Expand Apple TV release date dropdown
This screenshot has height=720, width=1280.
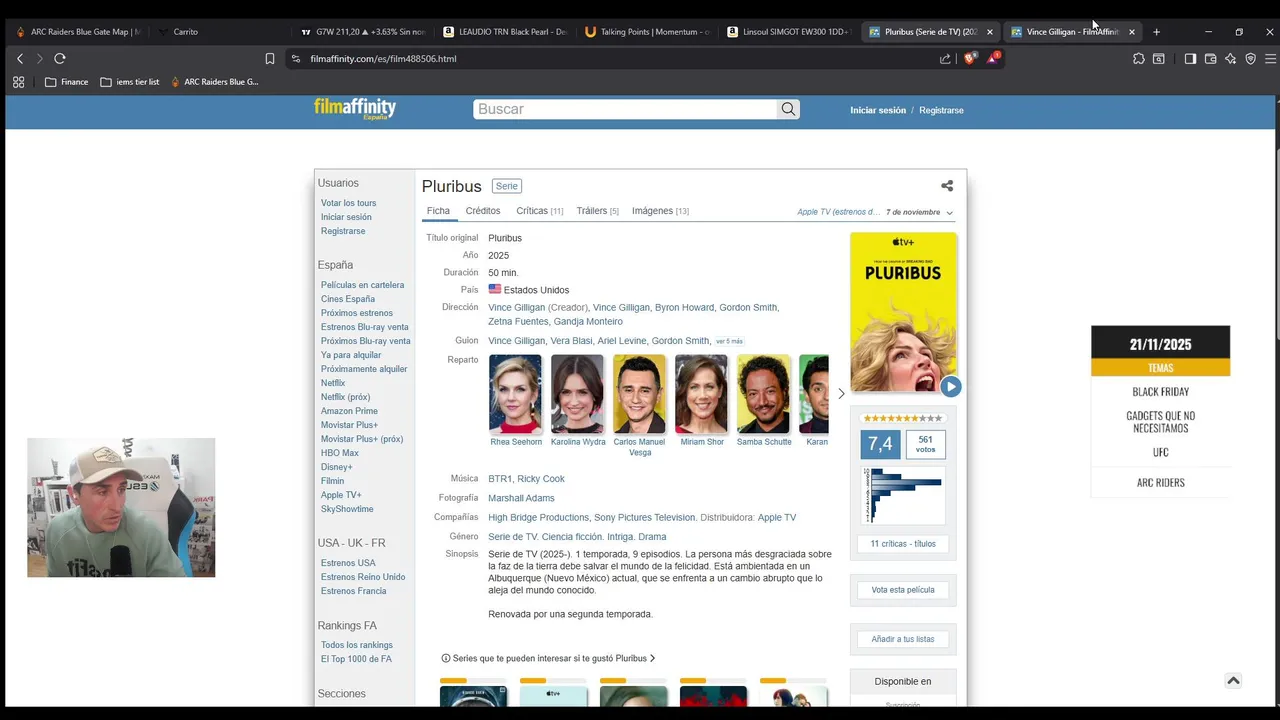coord(949,213)
